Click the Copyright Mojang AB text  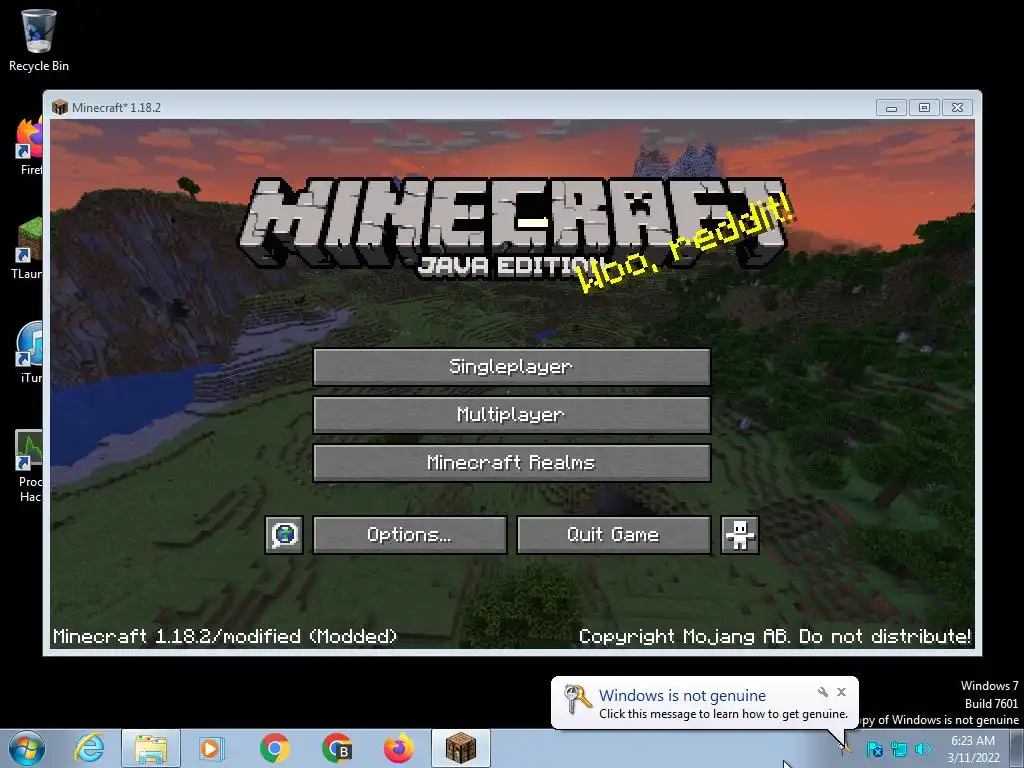pos(775,636)
